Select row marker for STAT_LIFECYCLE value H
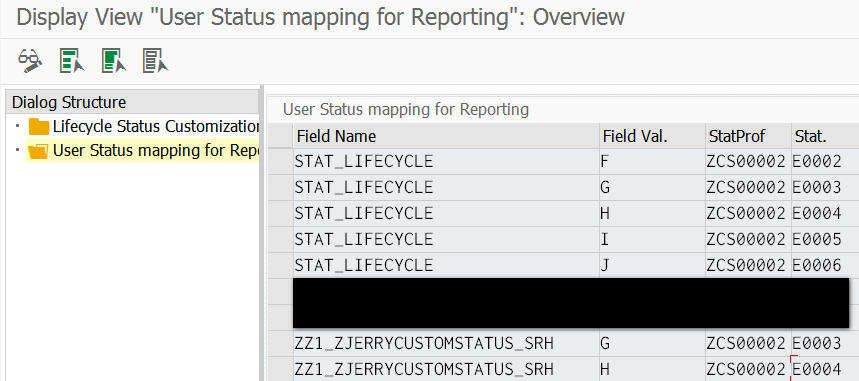Screen dimensions: 859x381 (x=280, y=213)
